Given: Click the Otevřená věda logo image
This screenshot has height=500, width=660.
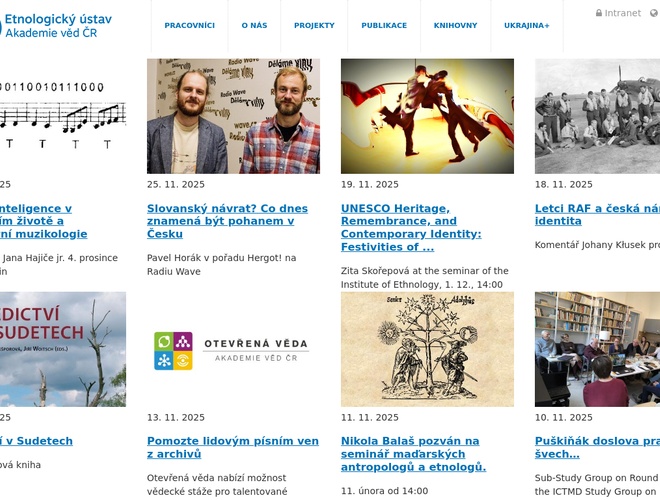Looking at the screenshot, I should pyautogui.click(x=233, y=349).
